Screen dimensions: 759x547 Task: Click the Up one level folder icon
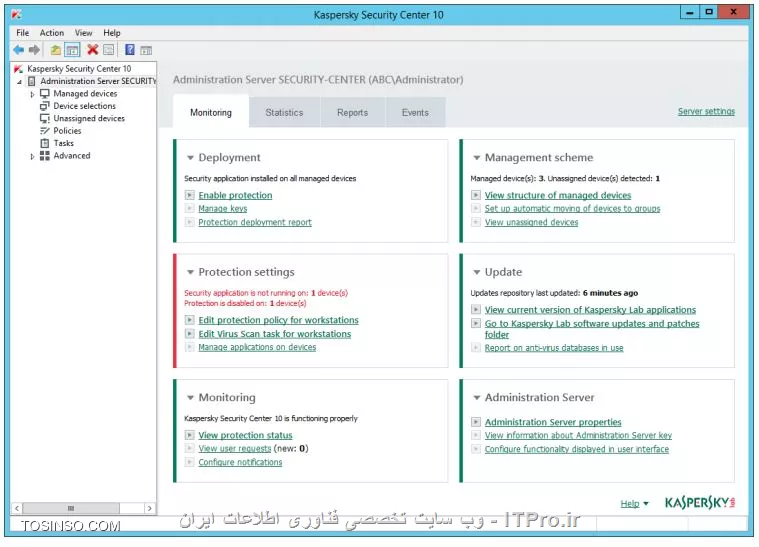(x=56, y=50)
